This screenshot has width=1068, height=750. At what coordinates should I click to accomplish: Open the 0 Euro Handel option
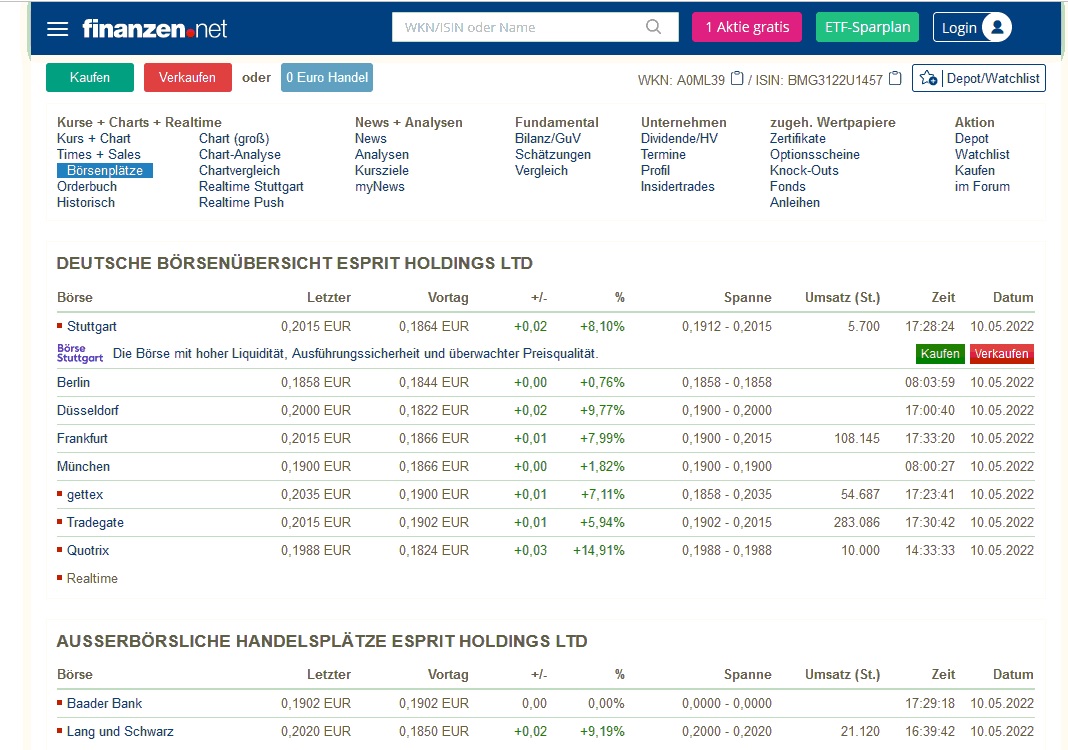pos(326,77)
